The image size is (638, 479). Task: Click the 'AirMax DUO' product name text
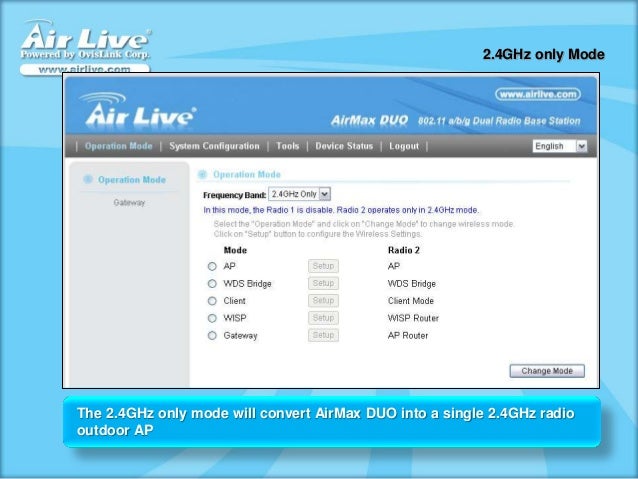[x=369, y=120]
